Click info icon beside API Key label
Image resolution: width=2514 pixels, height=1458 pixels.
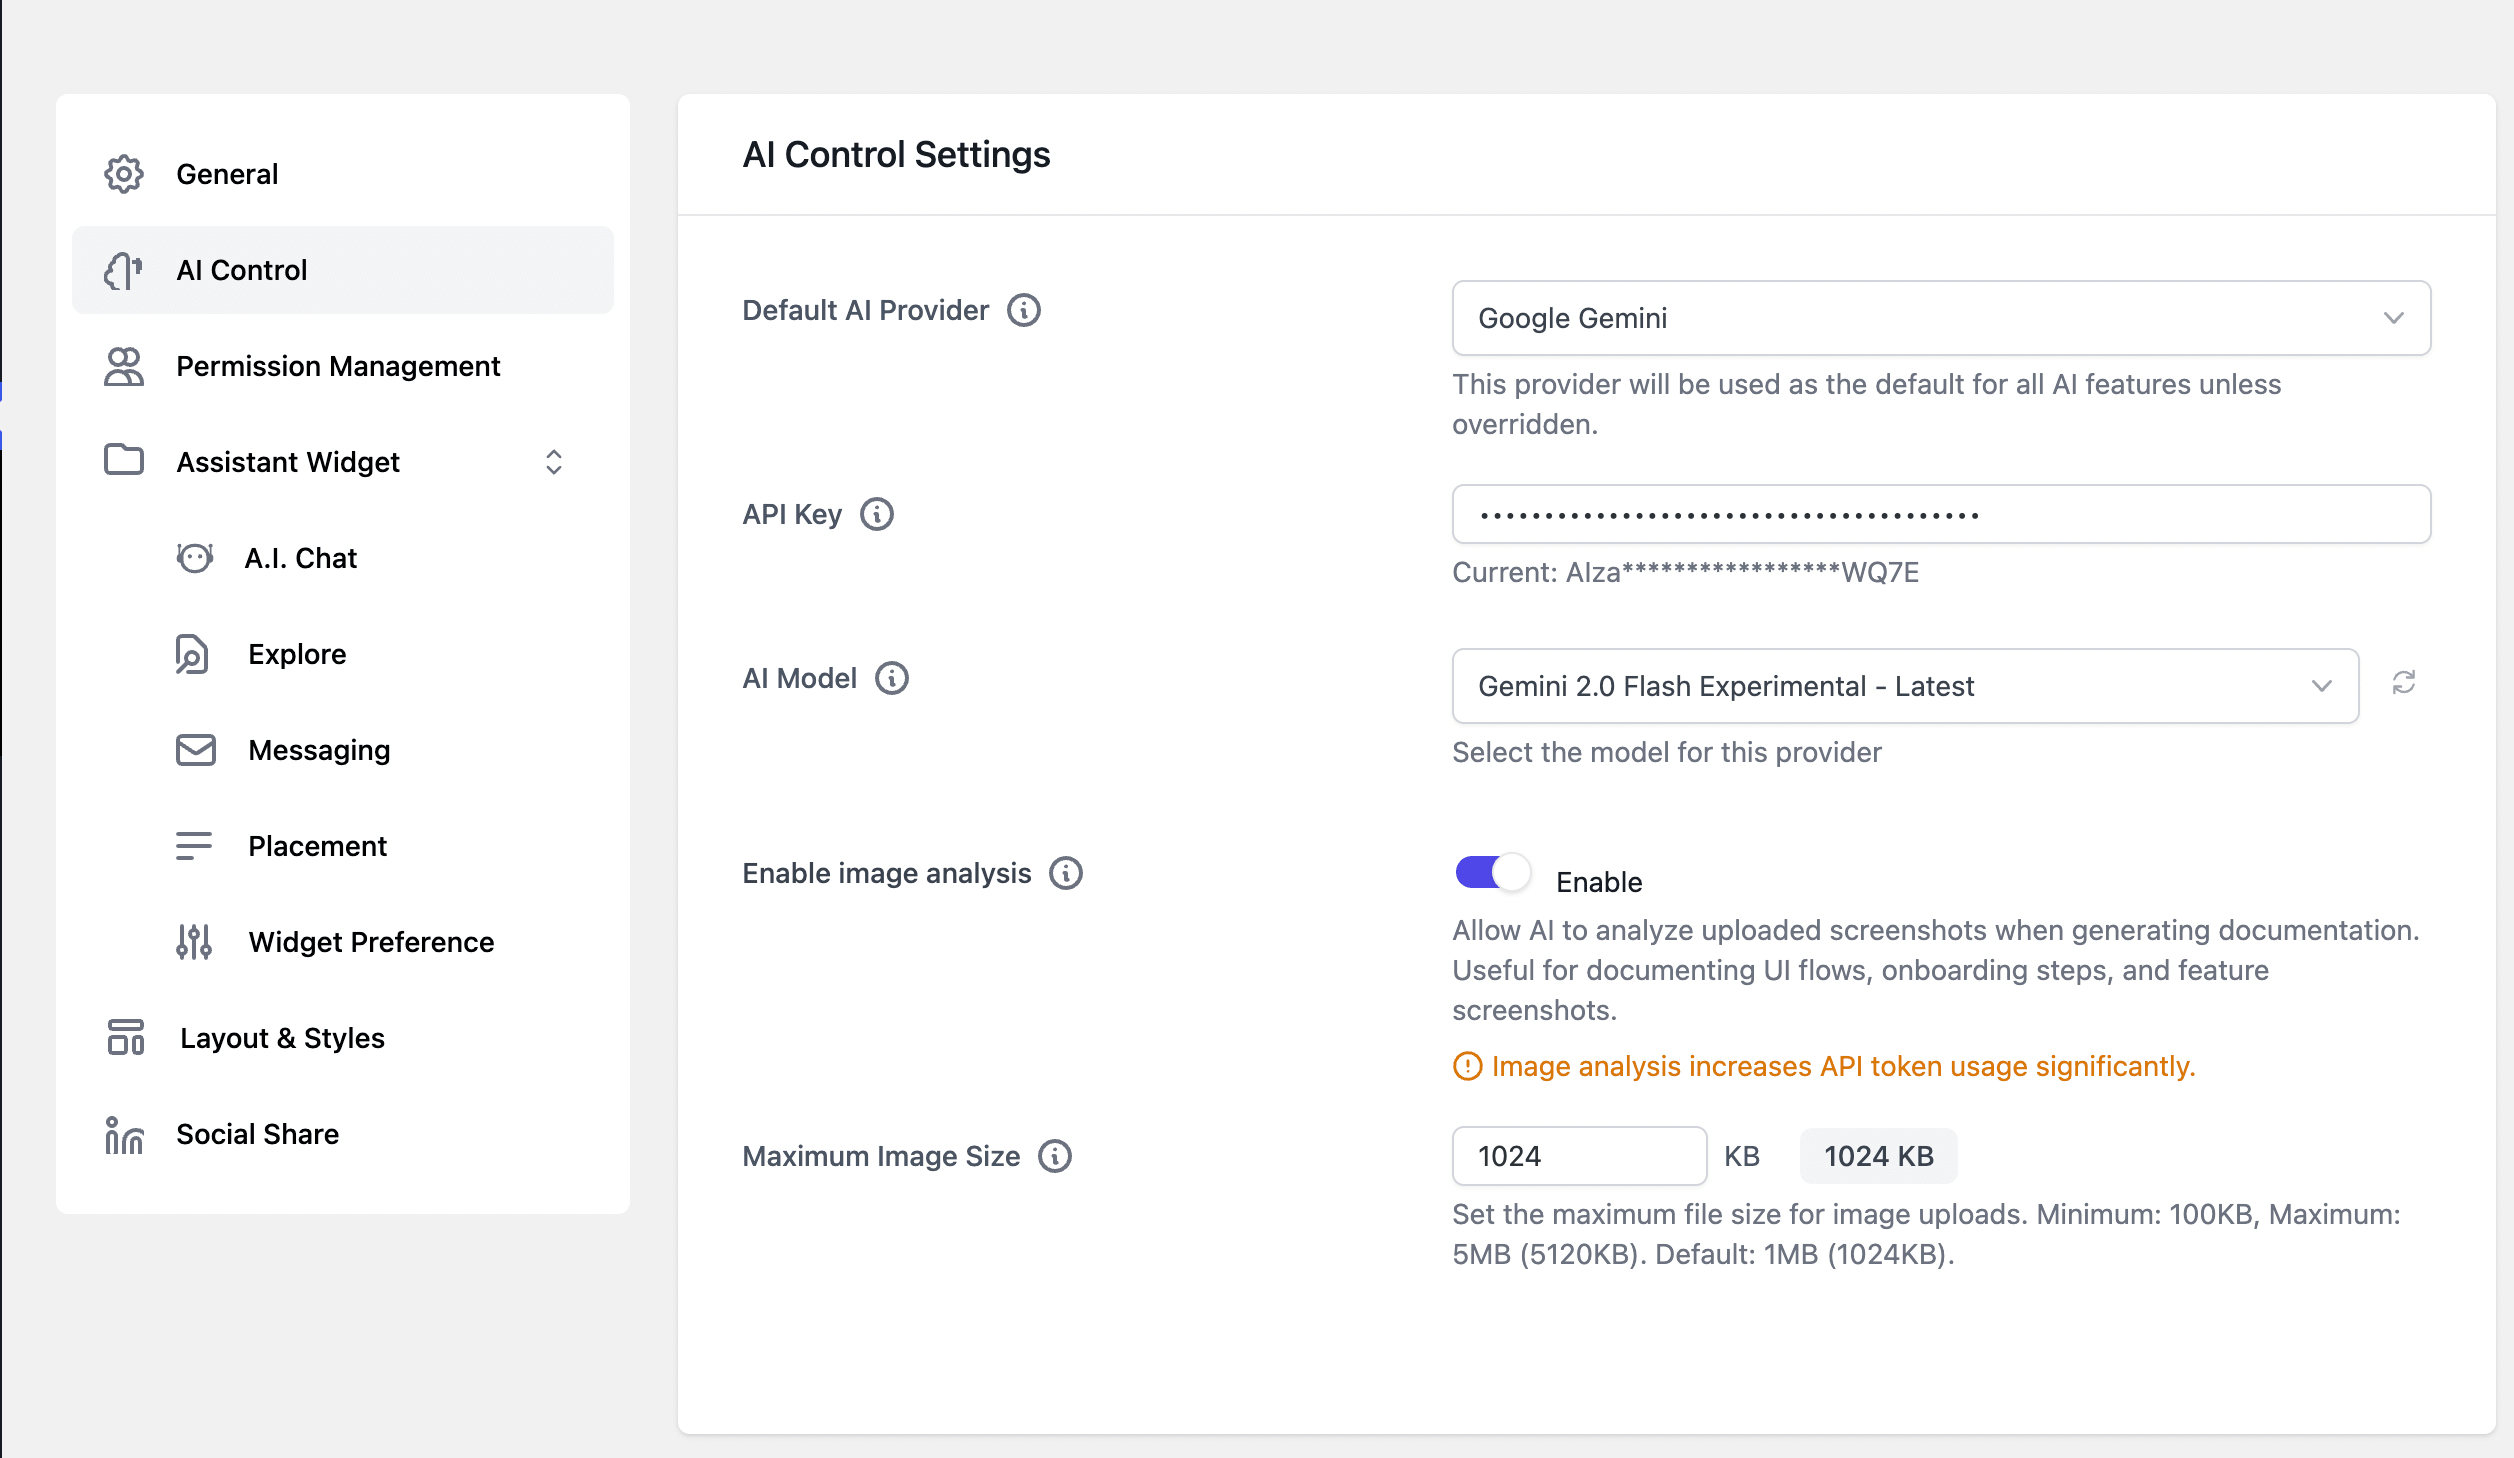point(876,514)
